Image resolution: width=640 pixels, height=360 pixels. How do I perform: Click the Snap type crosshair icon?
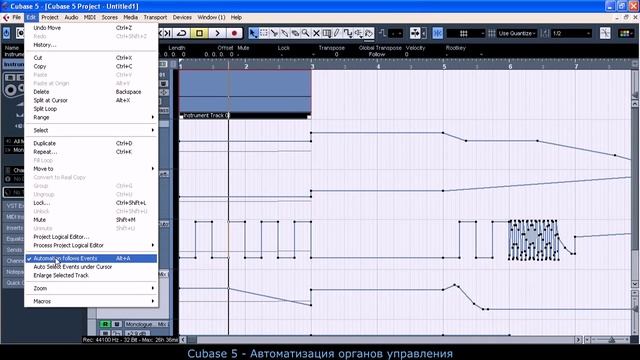[x=415, y=33]
